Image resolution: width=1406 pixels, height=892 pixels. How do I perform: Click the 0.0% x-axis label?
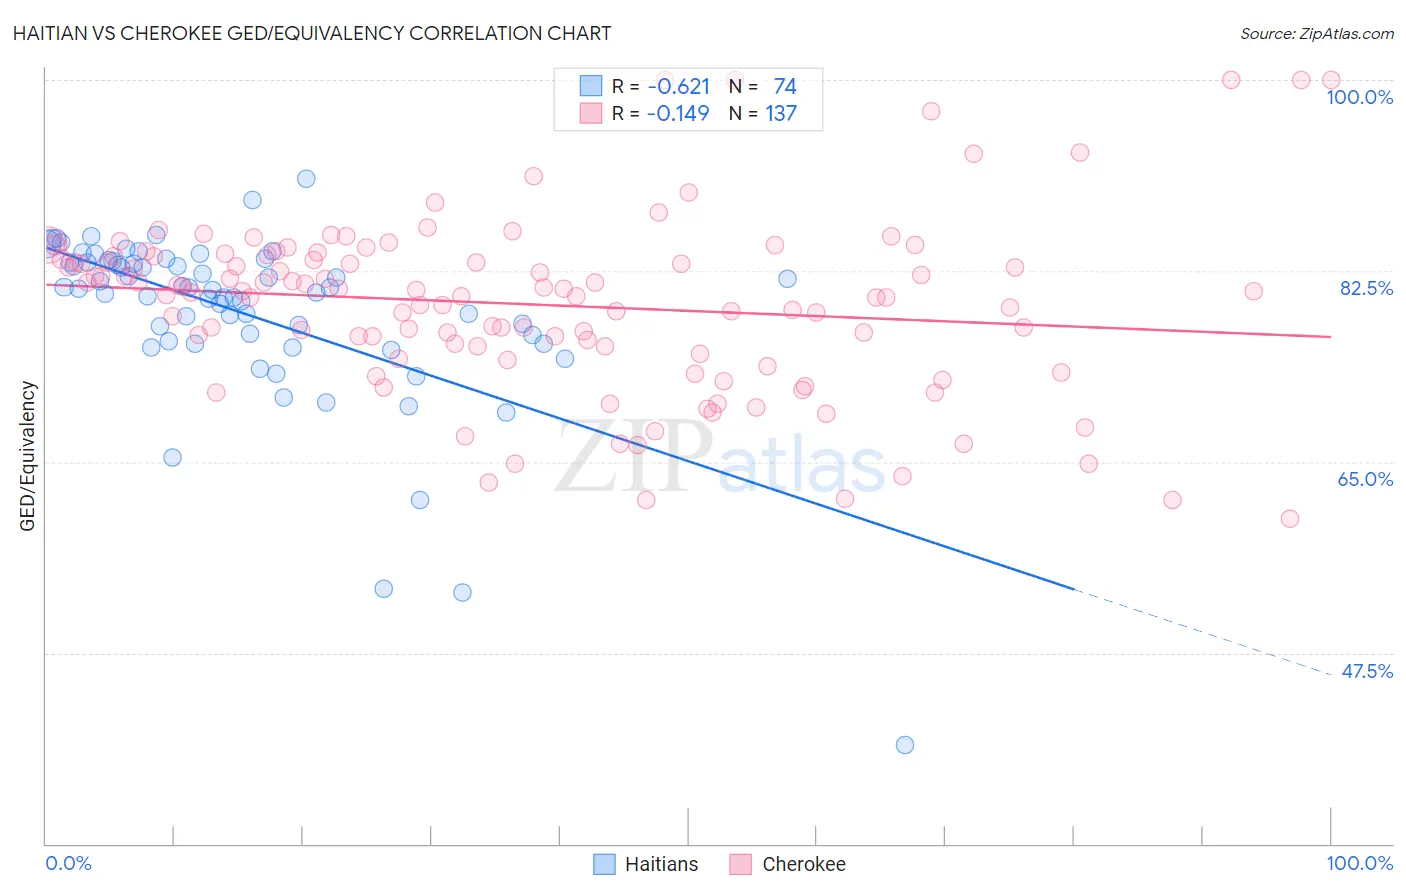(x=69, y=863)
